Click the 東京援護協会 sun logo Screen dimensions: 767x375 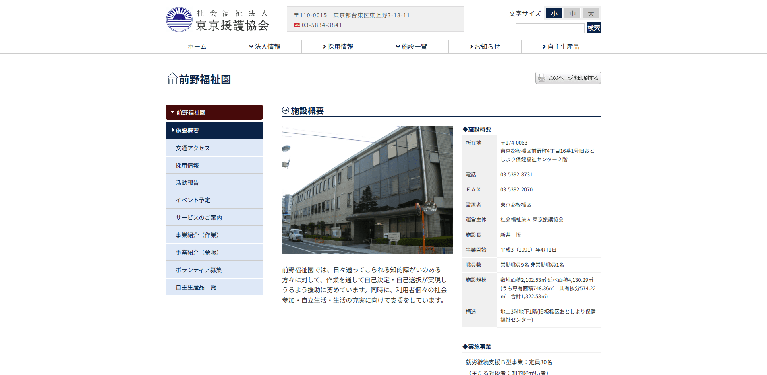coord(179,20)
